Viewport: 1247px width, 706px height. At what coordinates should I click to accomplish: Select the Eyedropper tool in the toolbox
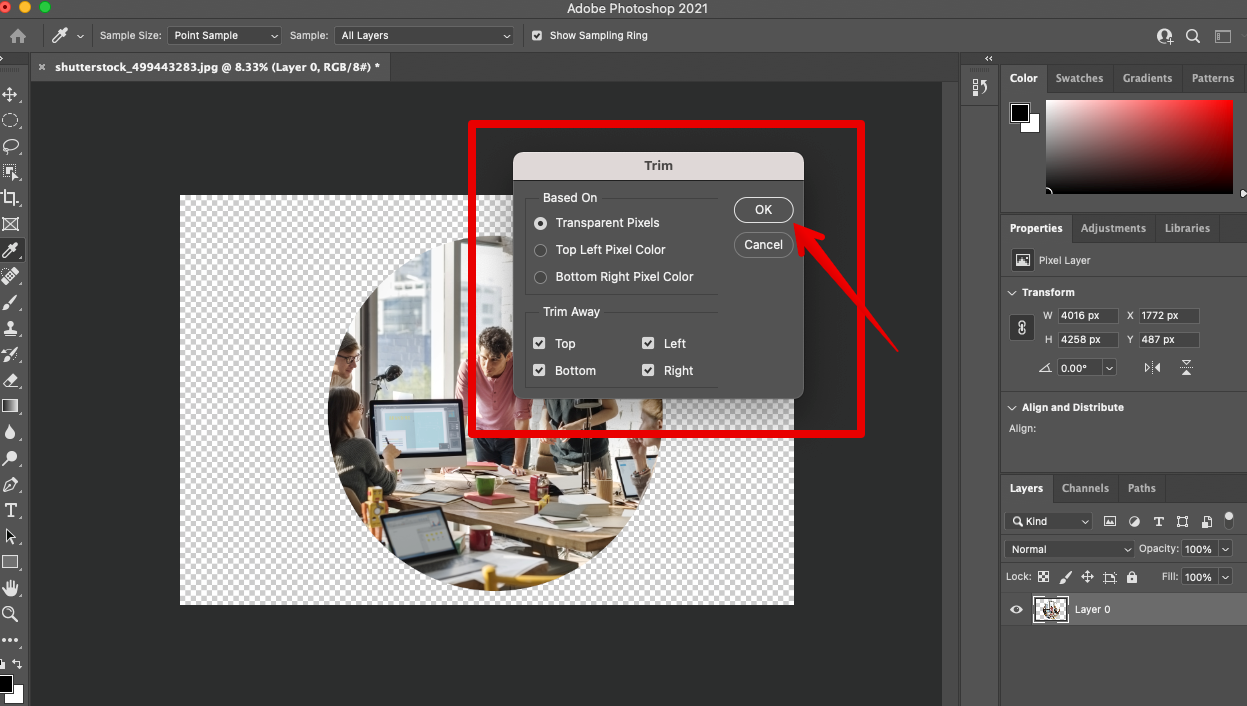click(10, 250)
